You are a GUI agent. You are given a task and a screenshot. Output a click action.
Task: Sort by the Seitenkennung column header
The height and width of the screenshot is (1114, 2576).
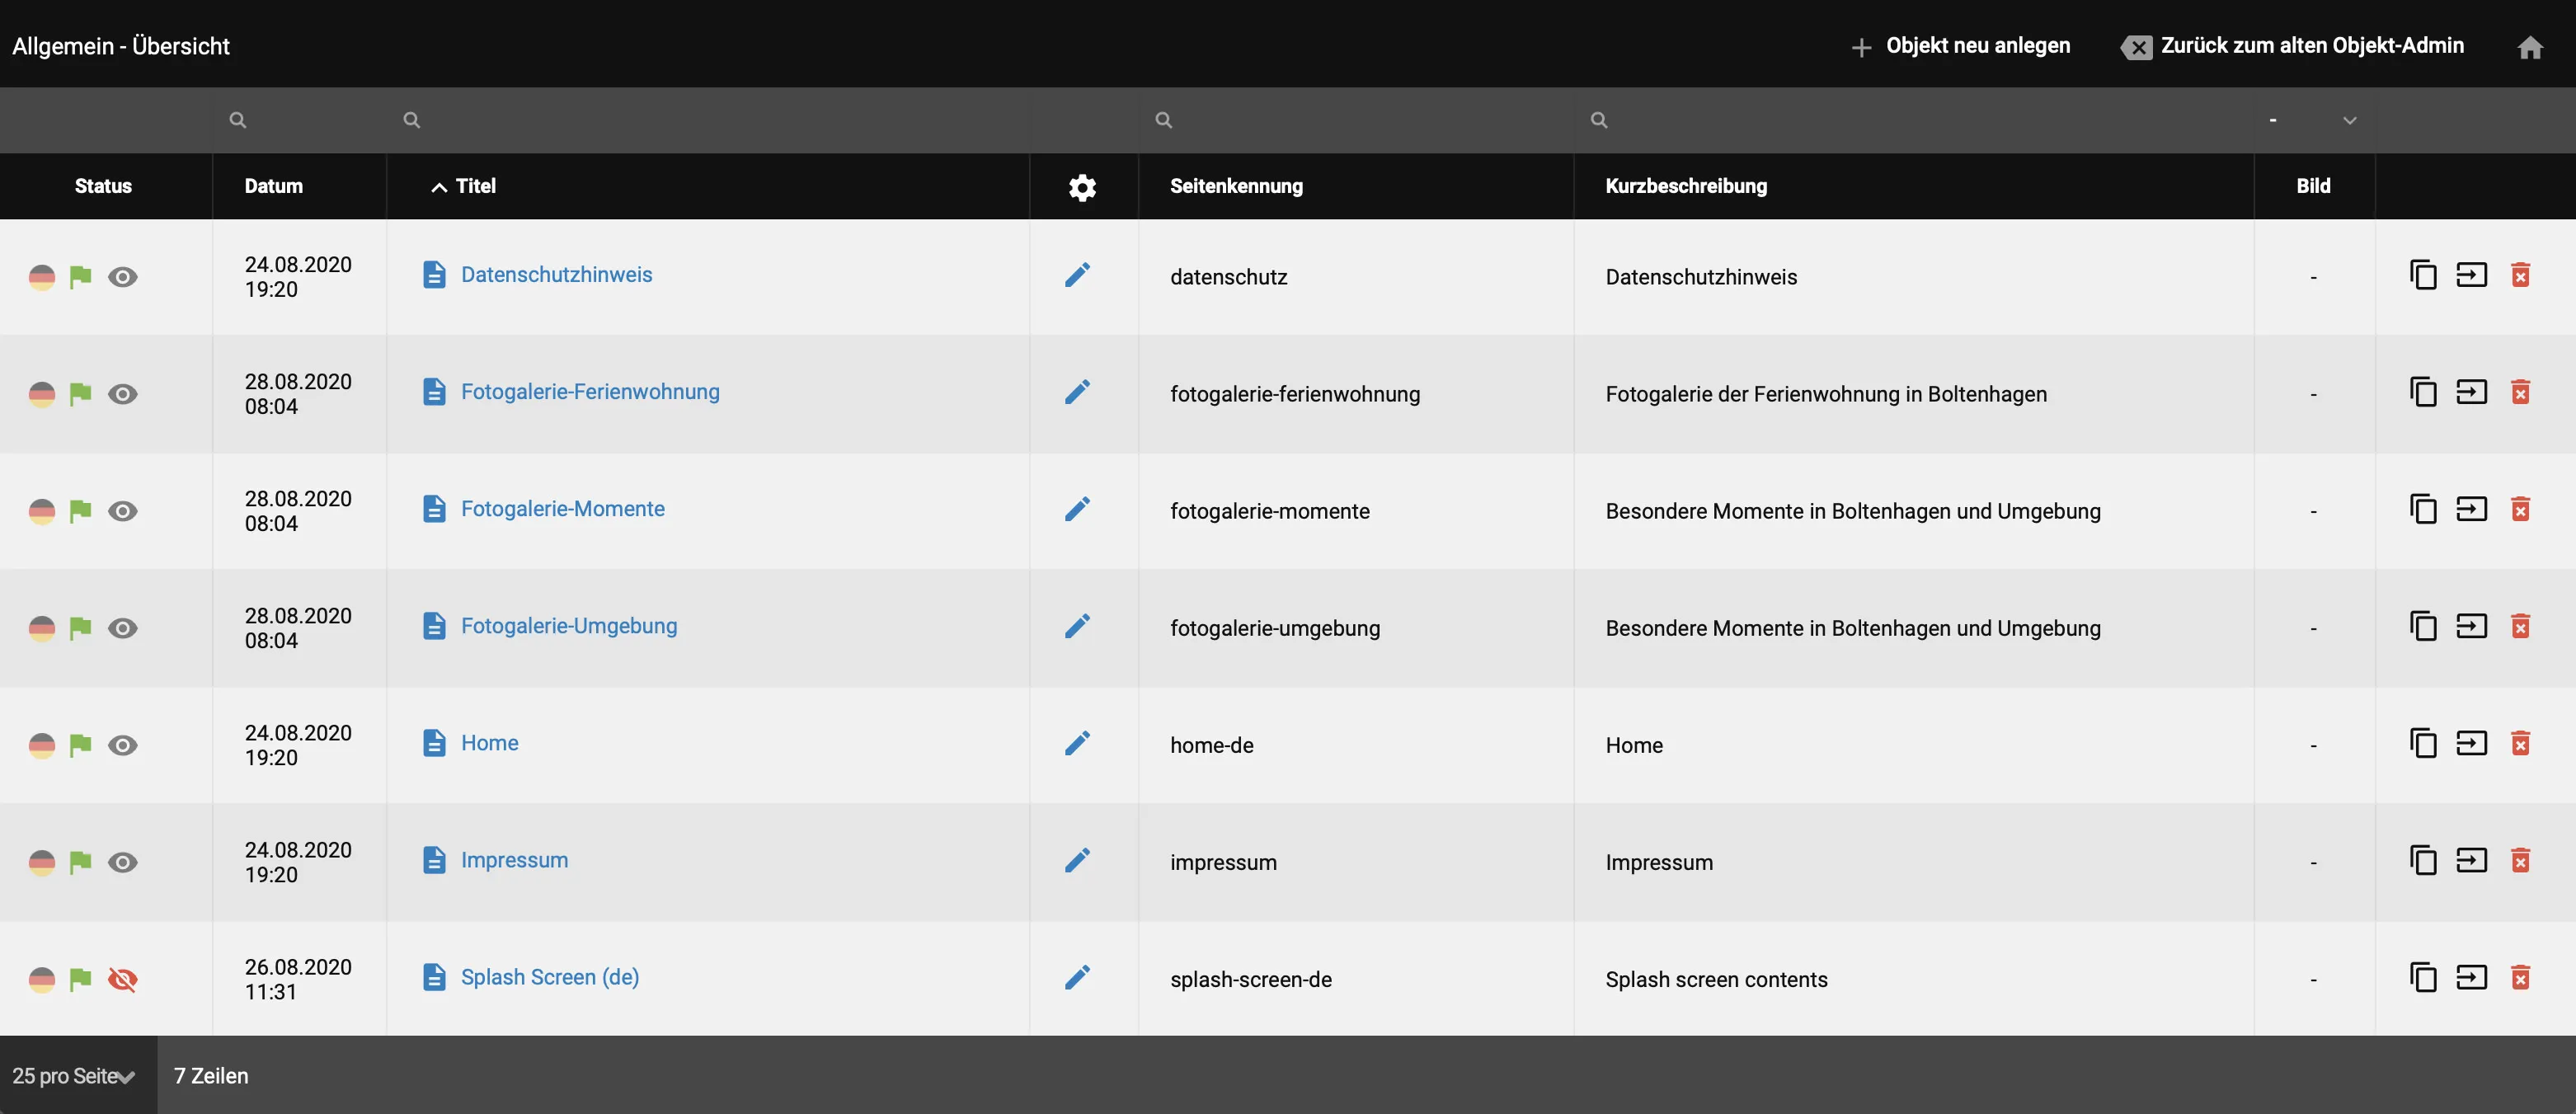pos(1236,186)
